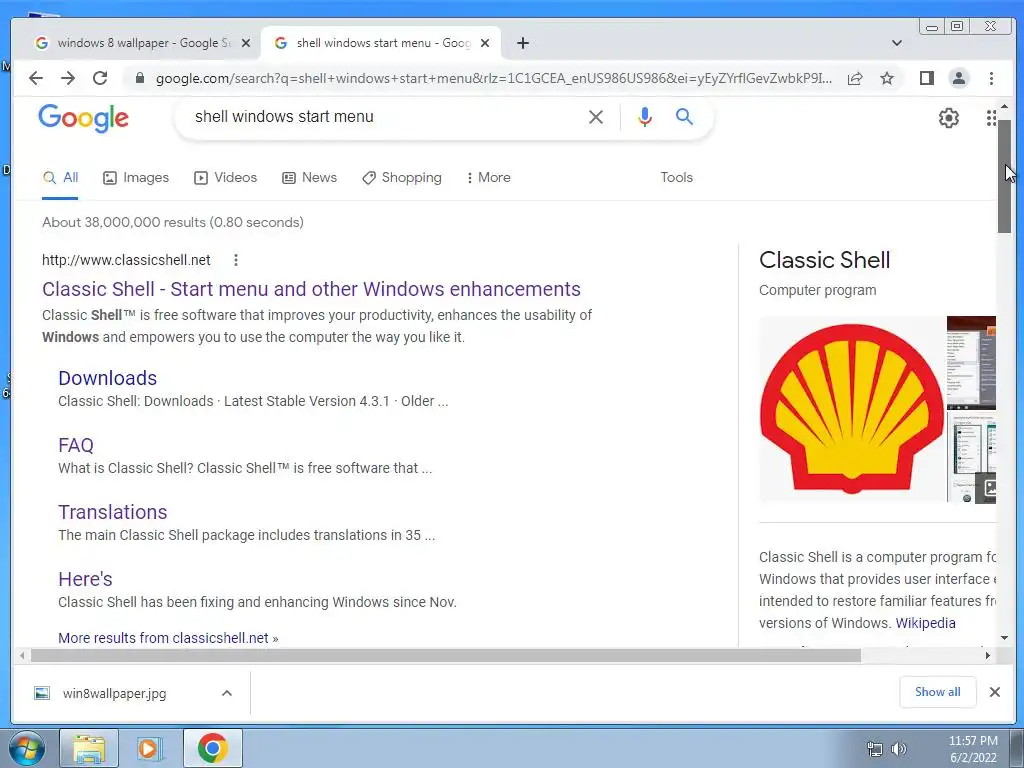
Task: Click the Classic Shell panel heading
Action: [x=824, y=260]
